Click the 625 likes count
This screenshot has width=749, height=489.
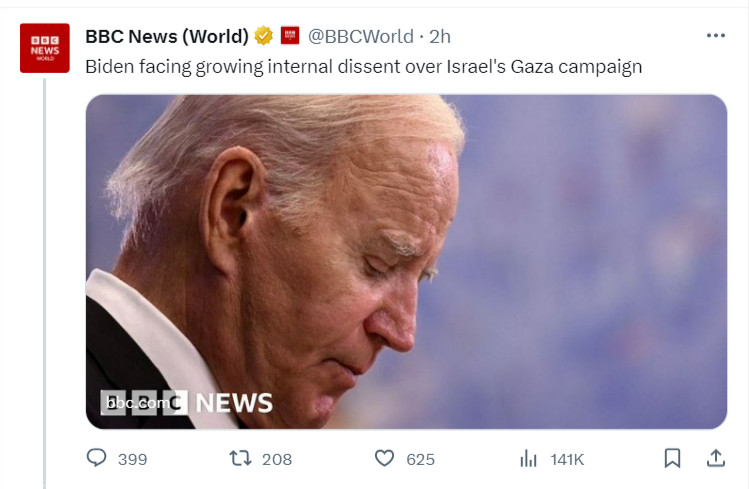[420, 459]
